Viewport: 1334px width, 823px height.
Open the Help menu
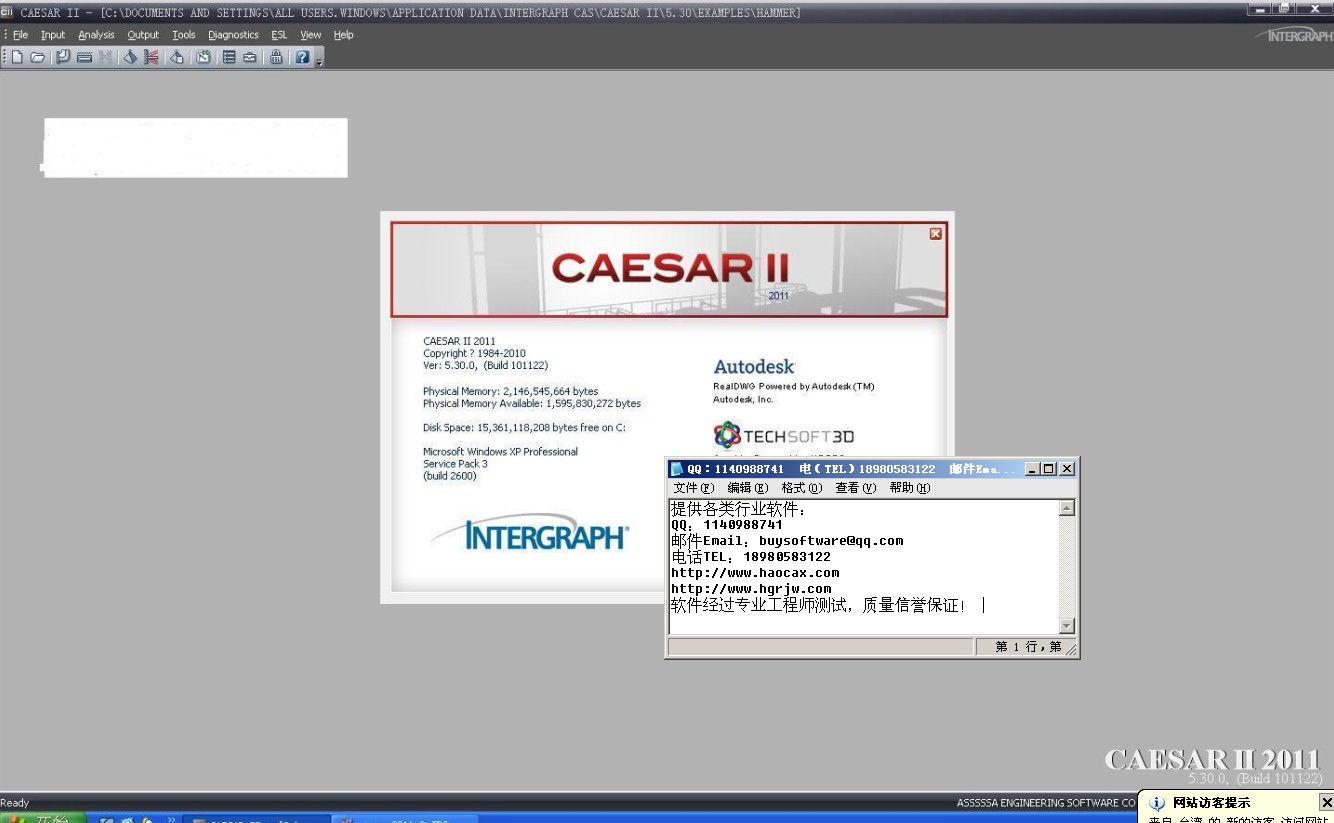pos(344,35)
